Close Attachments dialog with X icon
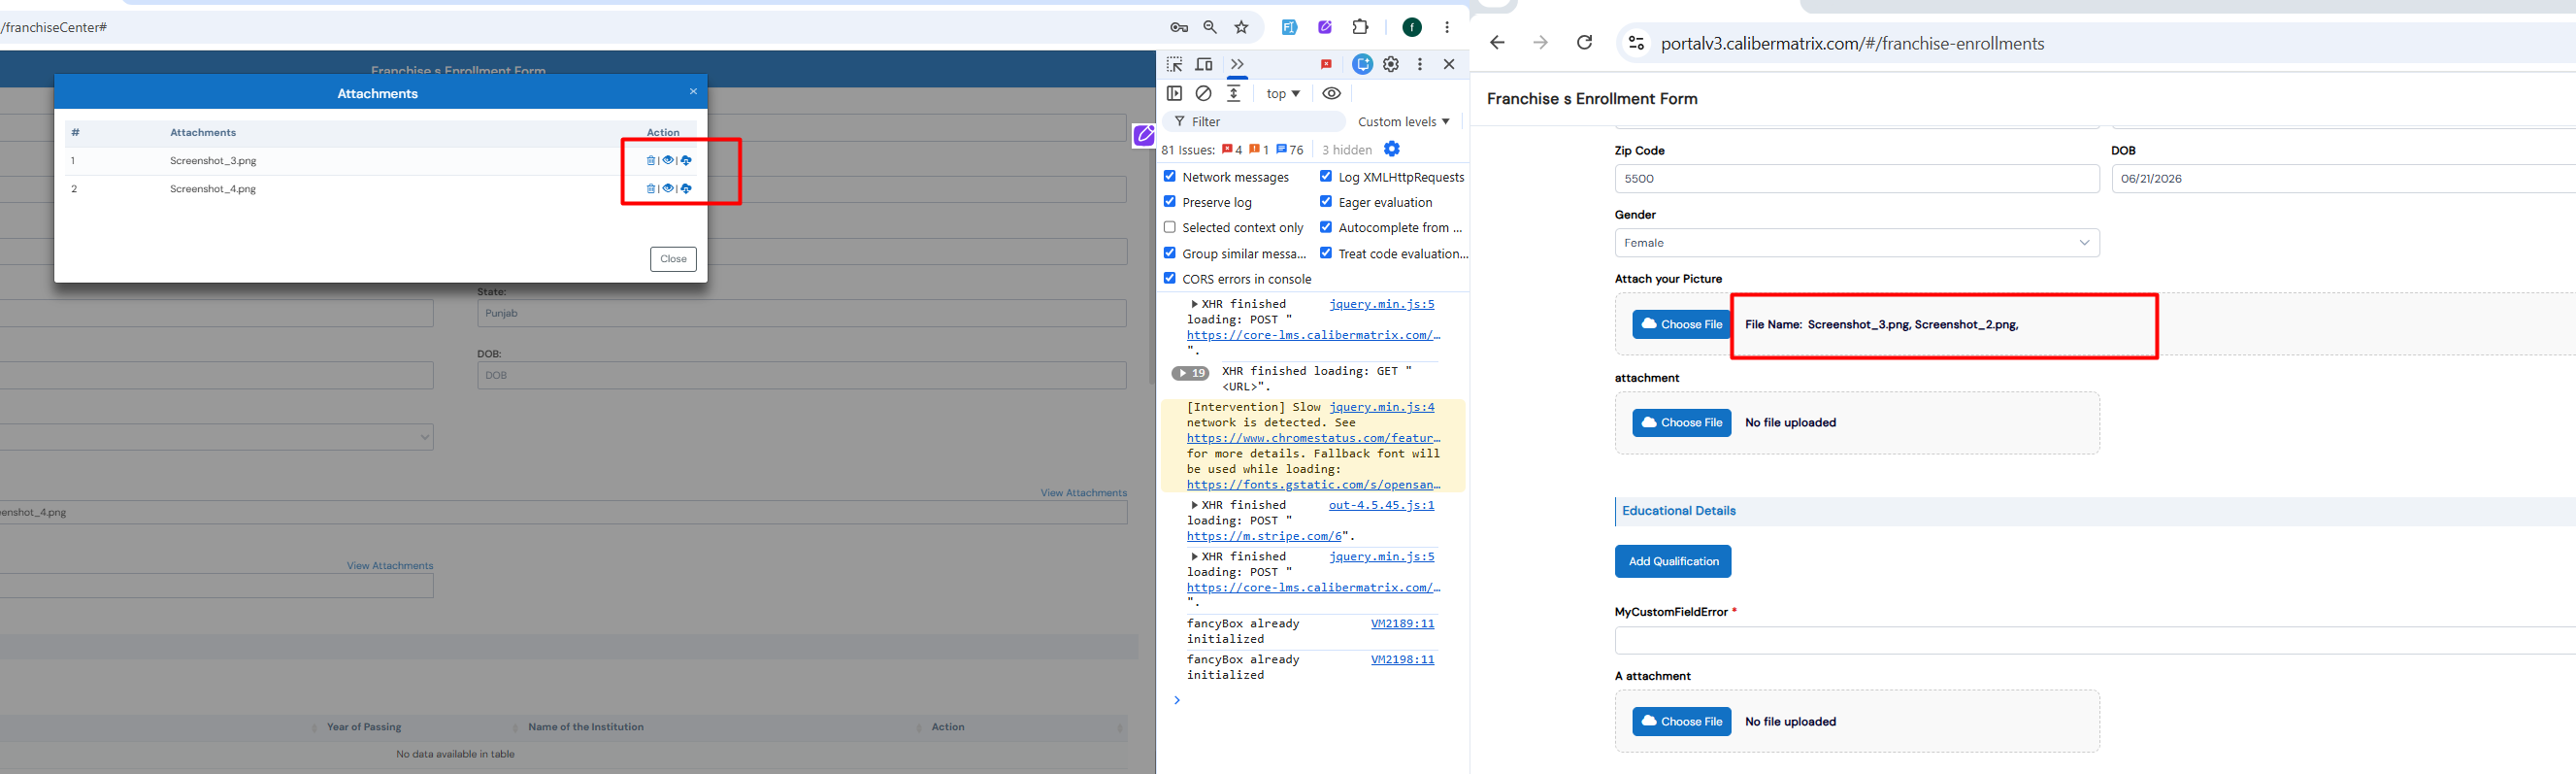Screen dimensions: 2576x774 693,92
